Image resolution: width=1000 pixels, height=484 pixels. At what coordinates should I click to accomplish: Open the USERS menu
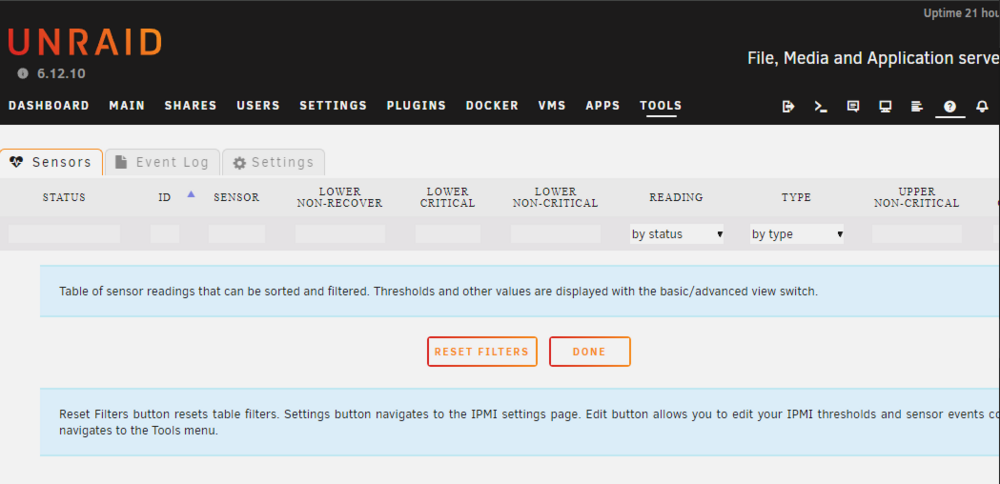tap(258, 106)
